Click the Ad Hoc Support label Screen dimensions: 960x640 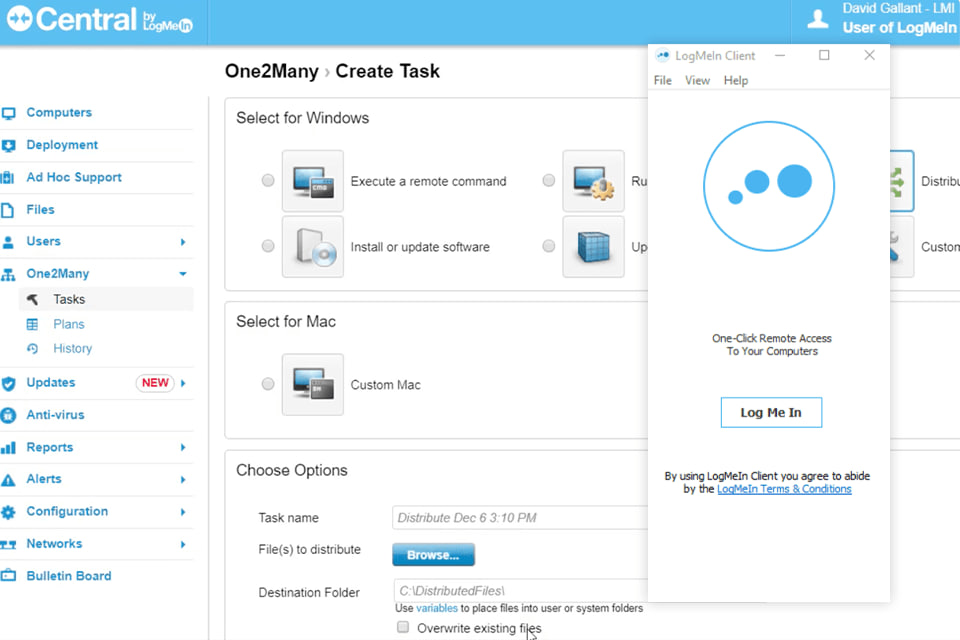click(x=74, y=178)
